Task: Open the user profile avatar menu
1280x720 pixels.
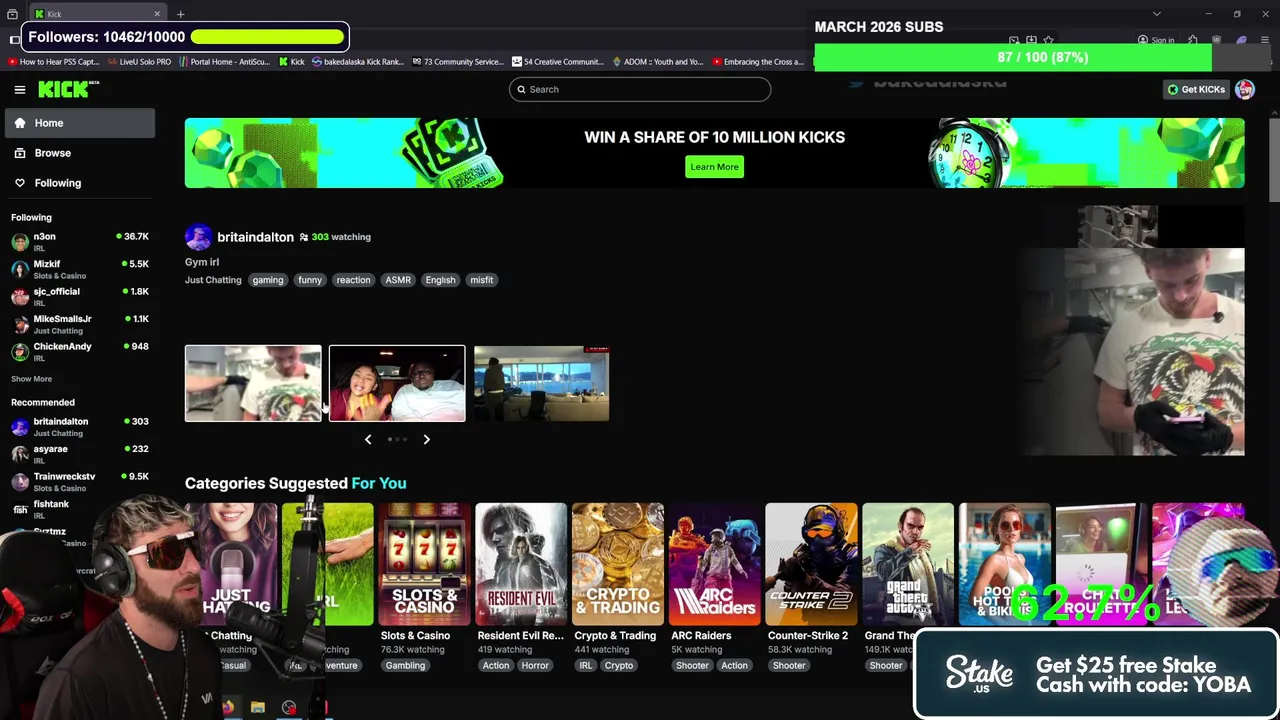Action: coord(1244,90)
